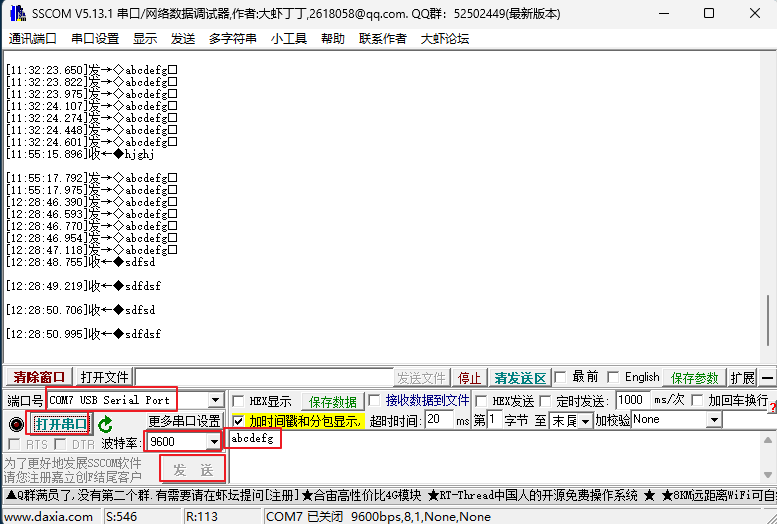Open the 加校验 None checksum dropdown
Screen dimensions: 777x524
(714, 421)
